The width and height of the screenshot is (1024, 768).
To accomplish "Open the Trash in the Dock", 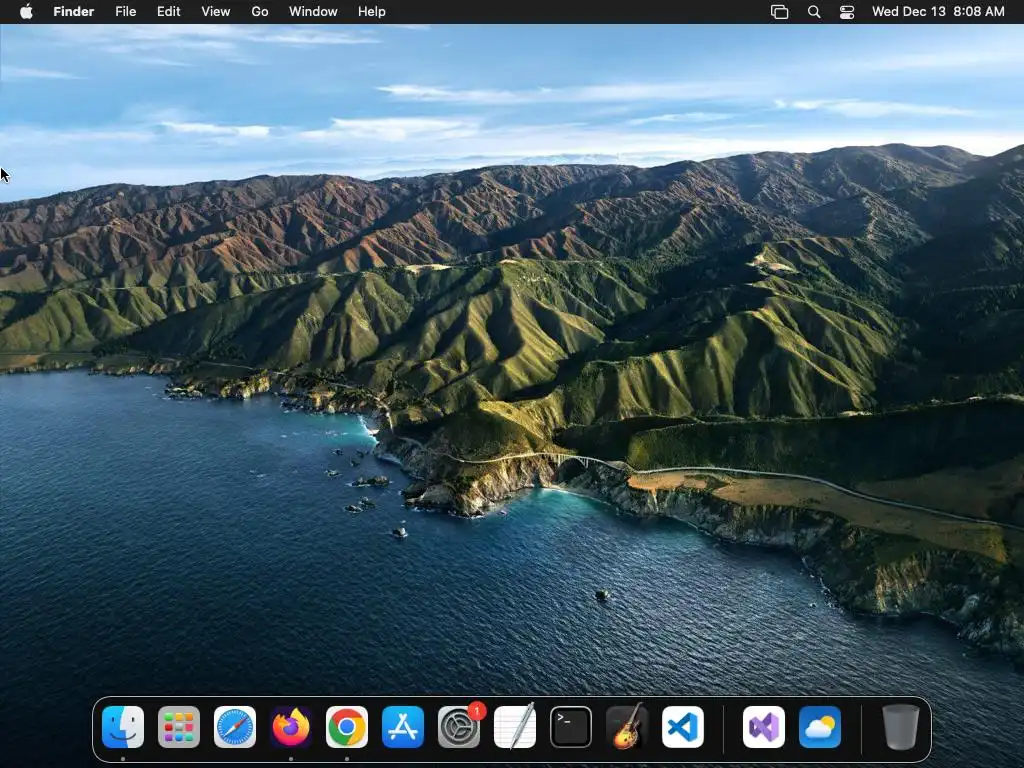I will click(901, 727).
